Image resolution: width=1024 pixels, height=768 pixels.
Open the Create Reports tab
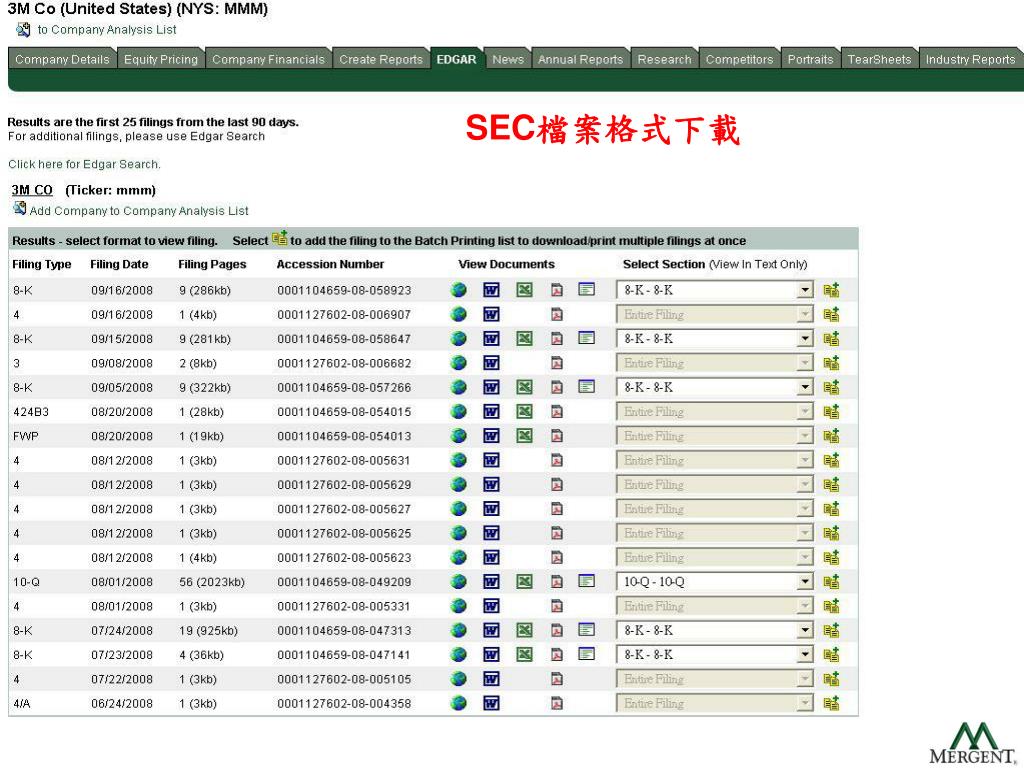(381, 59)
